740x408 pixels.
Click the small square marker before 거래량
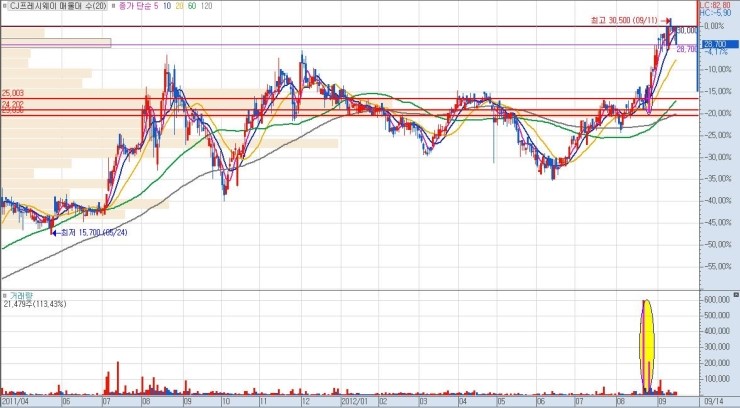4,296
